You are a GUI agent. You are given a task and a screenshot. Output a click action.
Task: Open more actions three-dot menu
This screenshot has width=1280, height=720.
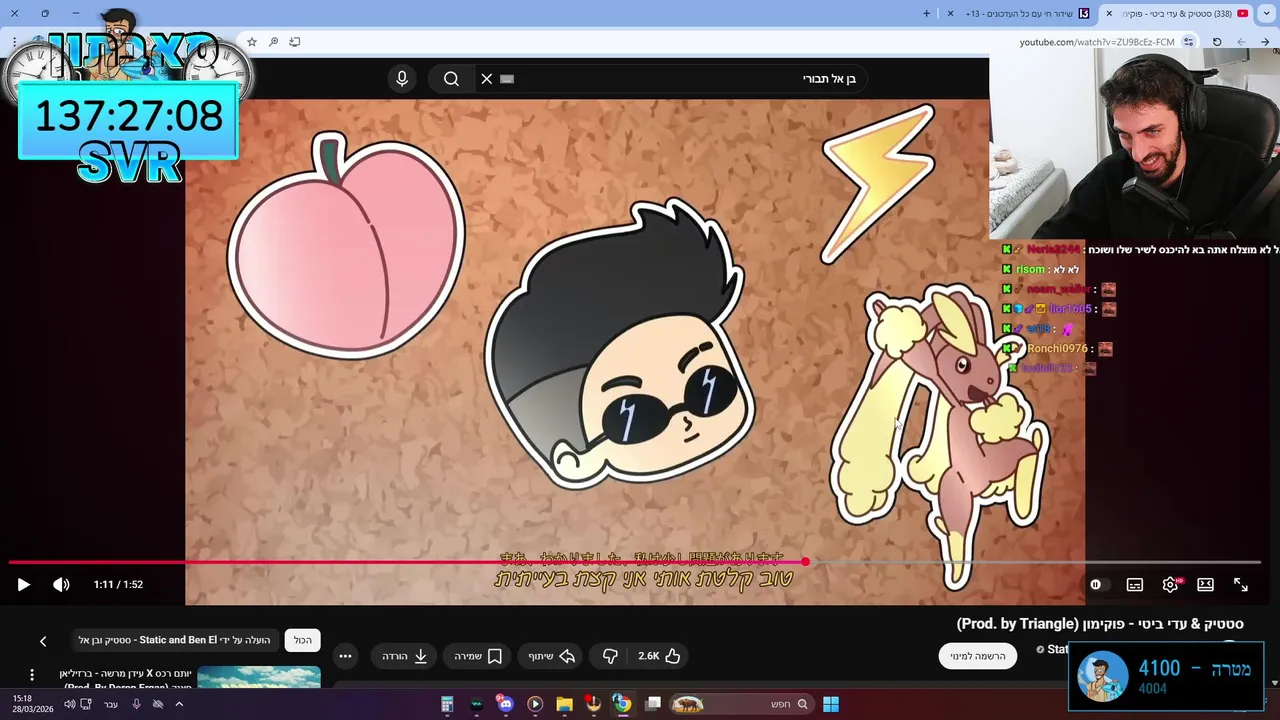345,656
